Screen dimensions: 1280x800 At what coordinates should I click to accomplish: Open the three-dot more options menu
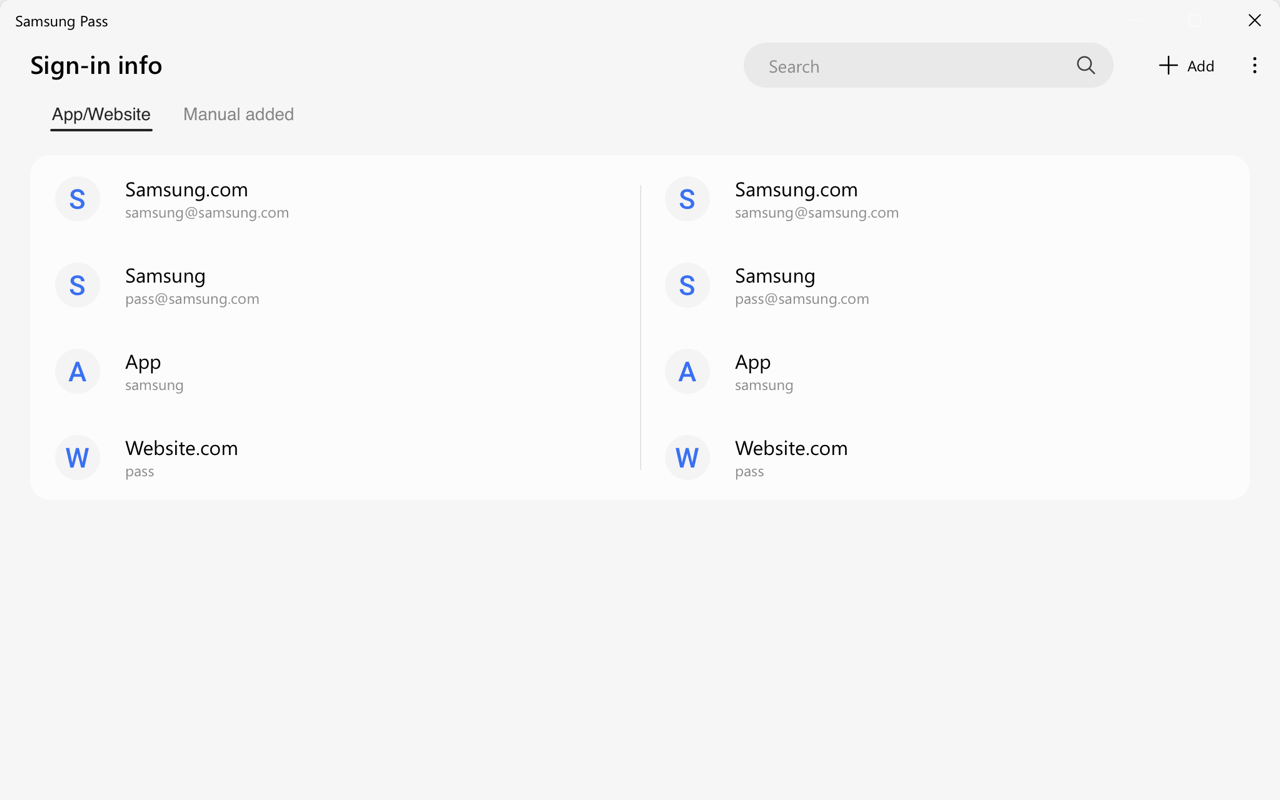1254,66
